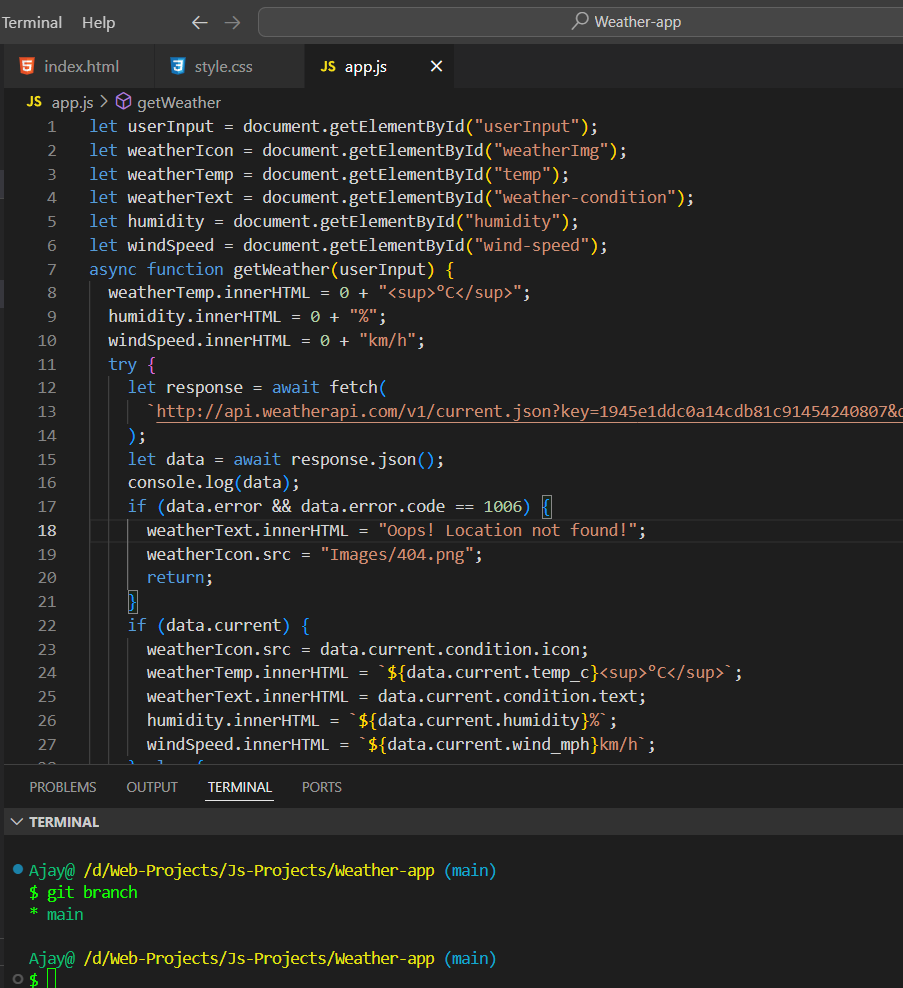Click line number 7 in gutter

[52, 270]
